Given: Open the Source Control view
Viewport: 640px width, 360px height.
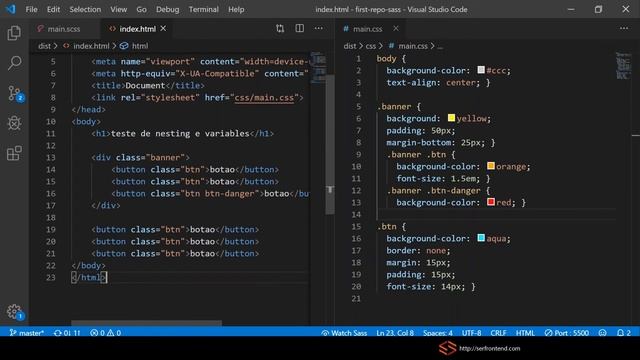Looking at the screenshot, I should (15, 93).
